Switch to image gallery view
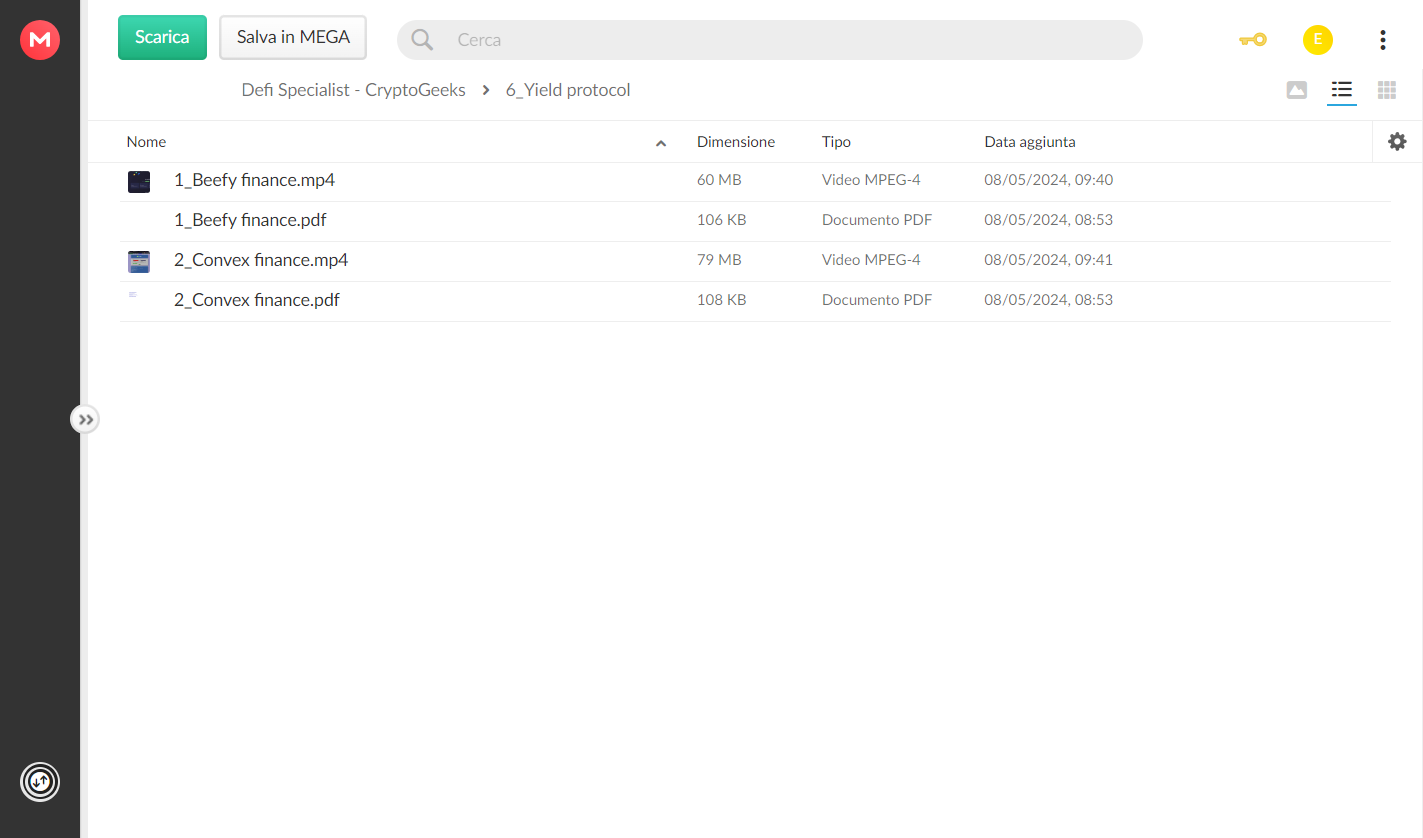The height and width of the screenshot is (838, 1423). click(x=1296, y=90)
